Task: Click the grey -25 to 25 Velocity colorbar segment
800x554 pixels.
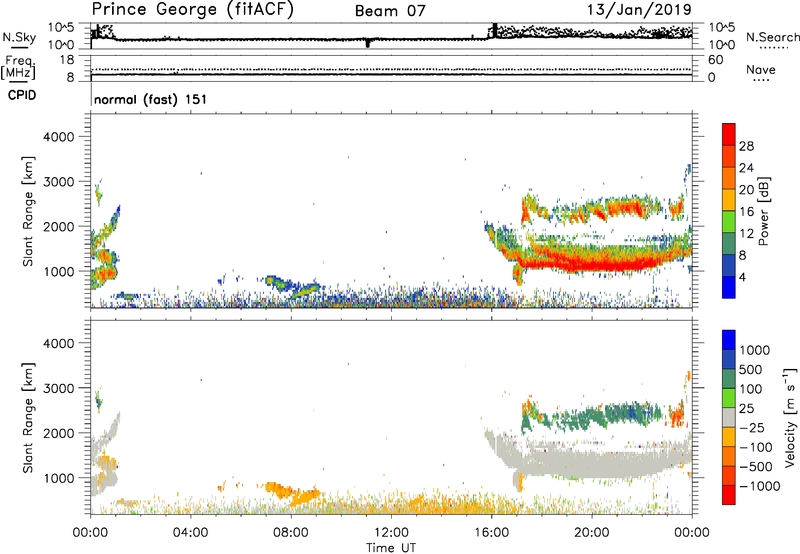Action: 729,418
